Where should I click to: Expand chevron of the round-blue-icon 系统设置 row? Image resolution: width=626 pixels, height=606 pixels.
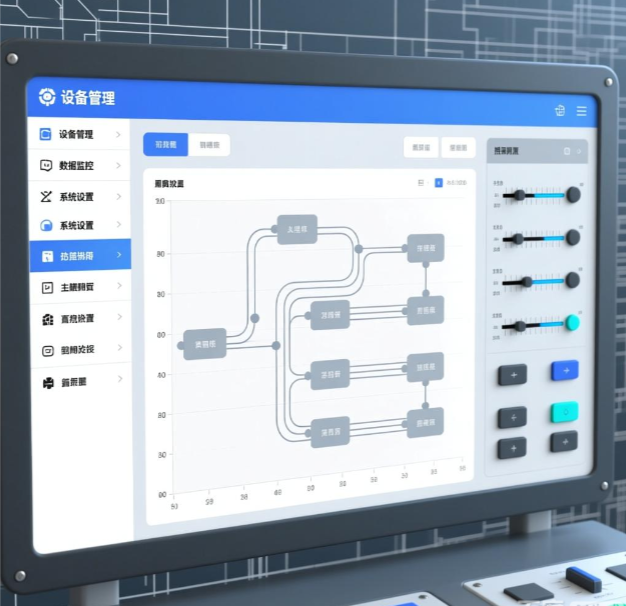(119, 224)
